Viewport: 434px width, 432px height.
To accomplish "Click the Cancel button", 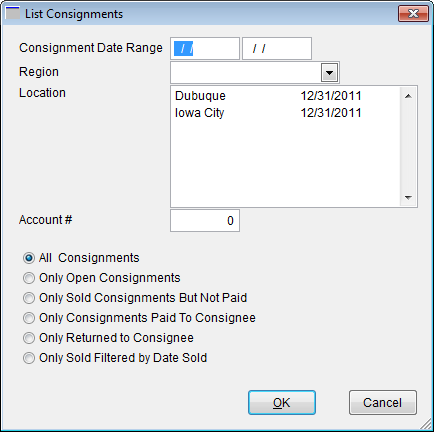I will [x=383, y=403].
